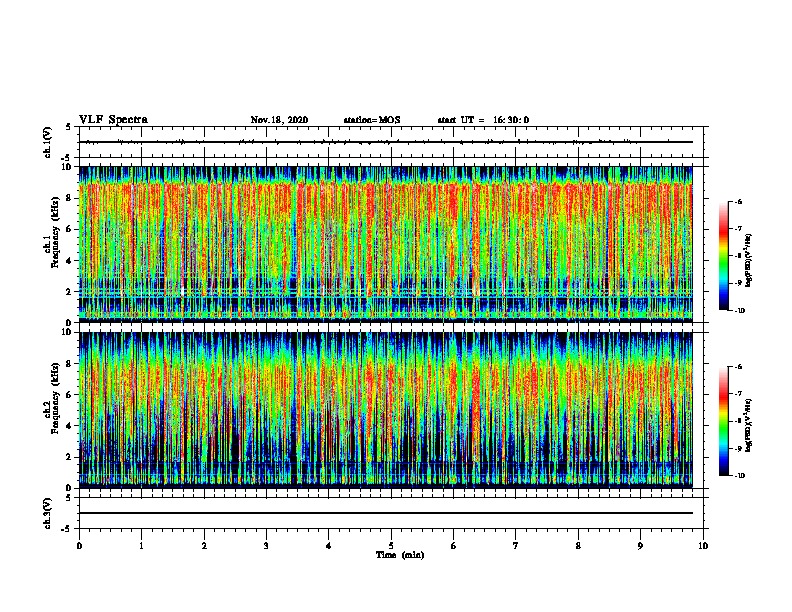The height and width of the screenshot is (612, 792).
Task: Click time axis tick label "1"
Action: point(141,546)
